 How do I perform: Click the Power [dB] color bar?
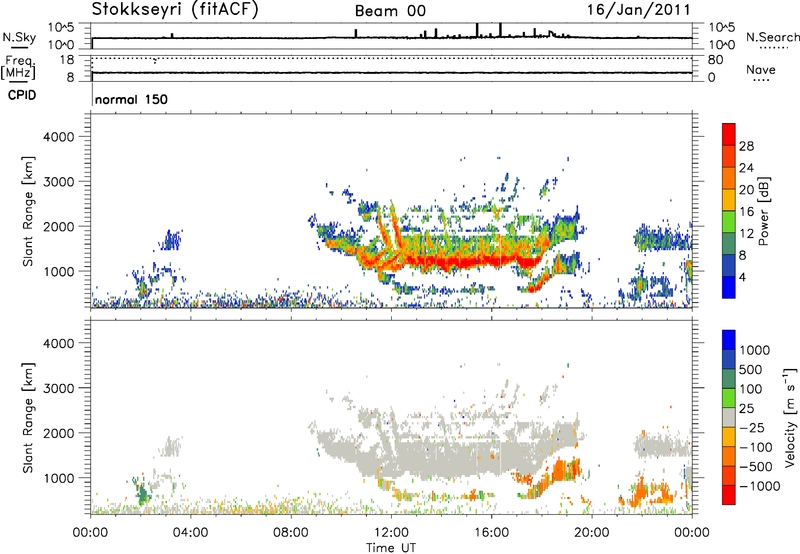pyautogui.click(x=729, y=211)
